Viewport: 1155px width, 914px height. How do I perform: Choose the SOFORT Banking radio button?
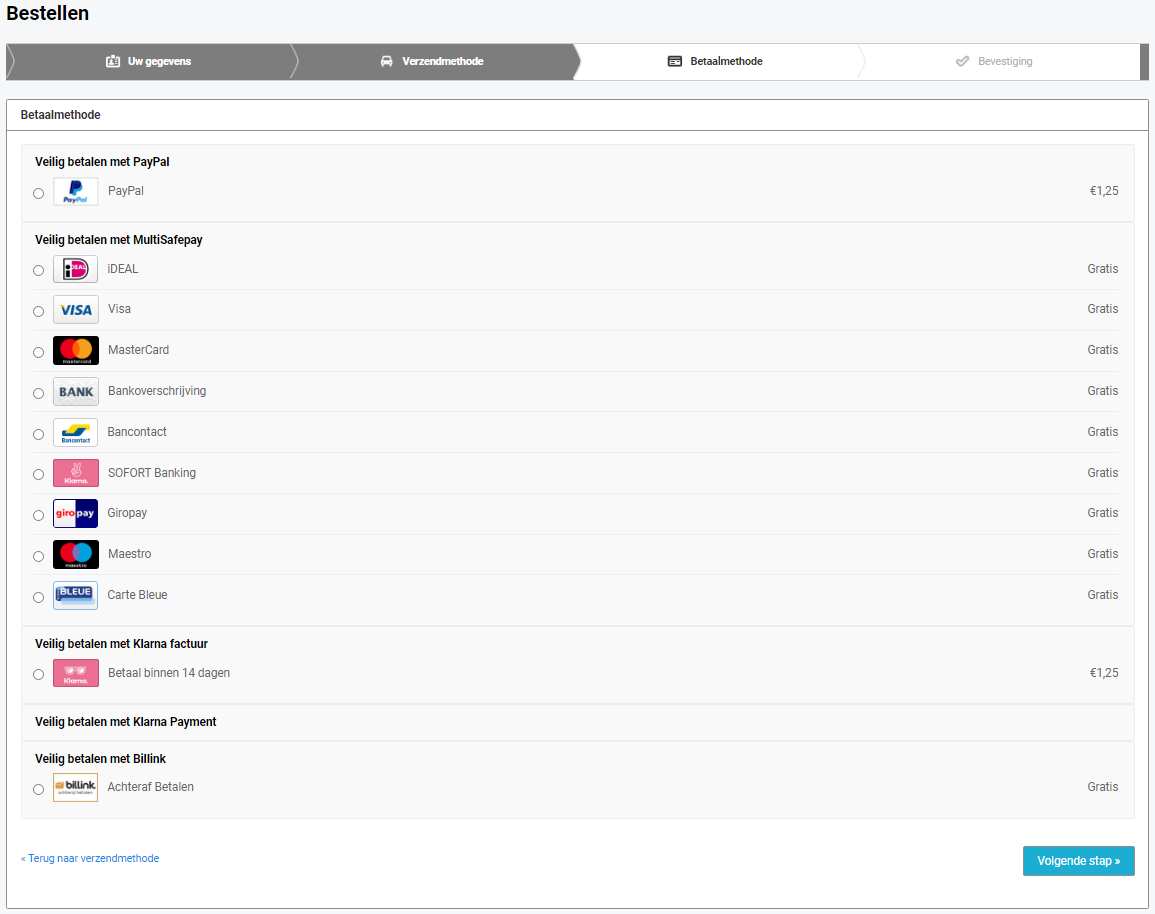(39, 475)
